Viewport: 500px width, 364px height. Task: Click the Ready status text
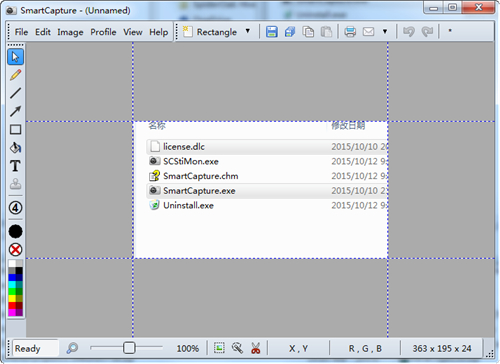pyautogui.click(x=27, y=349)
